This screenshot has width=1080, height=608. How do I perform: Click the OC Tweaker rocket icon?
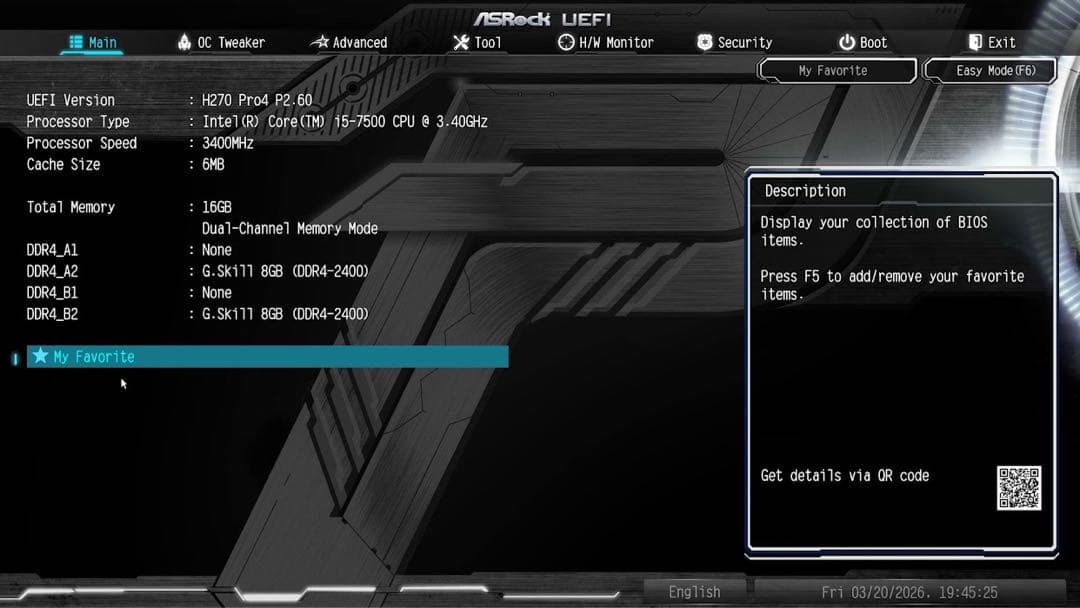pos(184,42)
